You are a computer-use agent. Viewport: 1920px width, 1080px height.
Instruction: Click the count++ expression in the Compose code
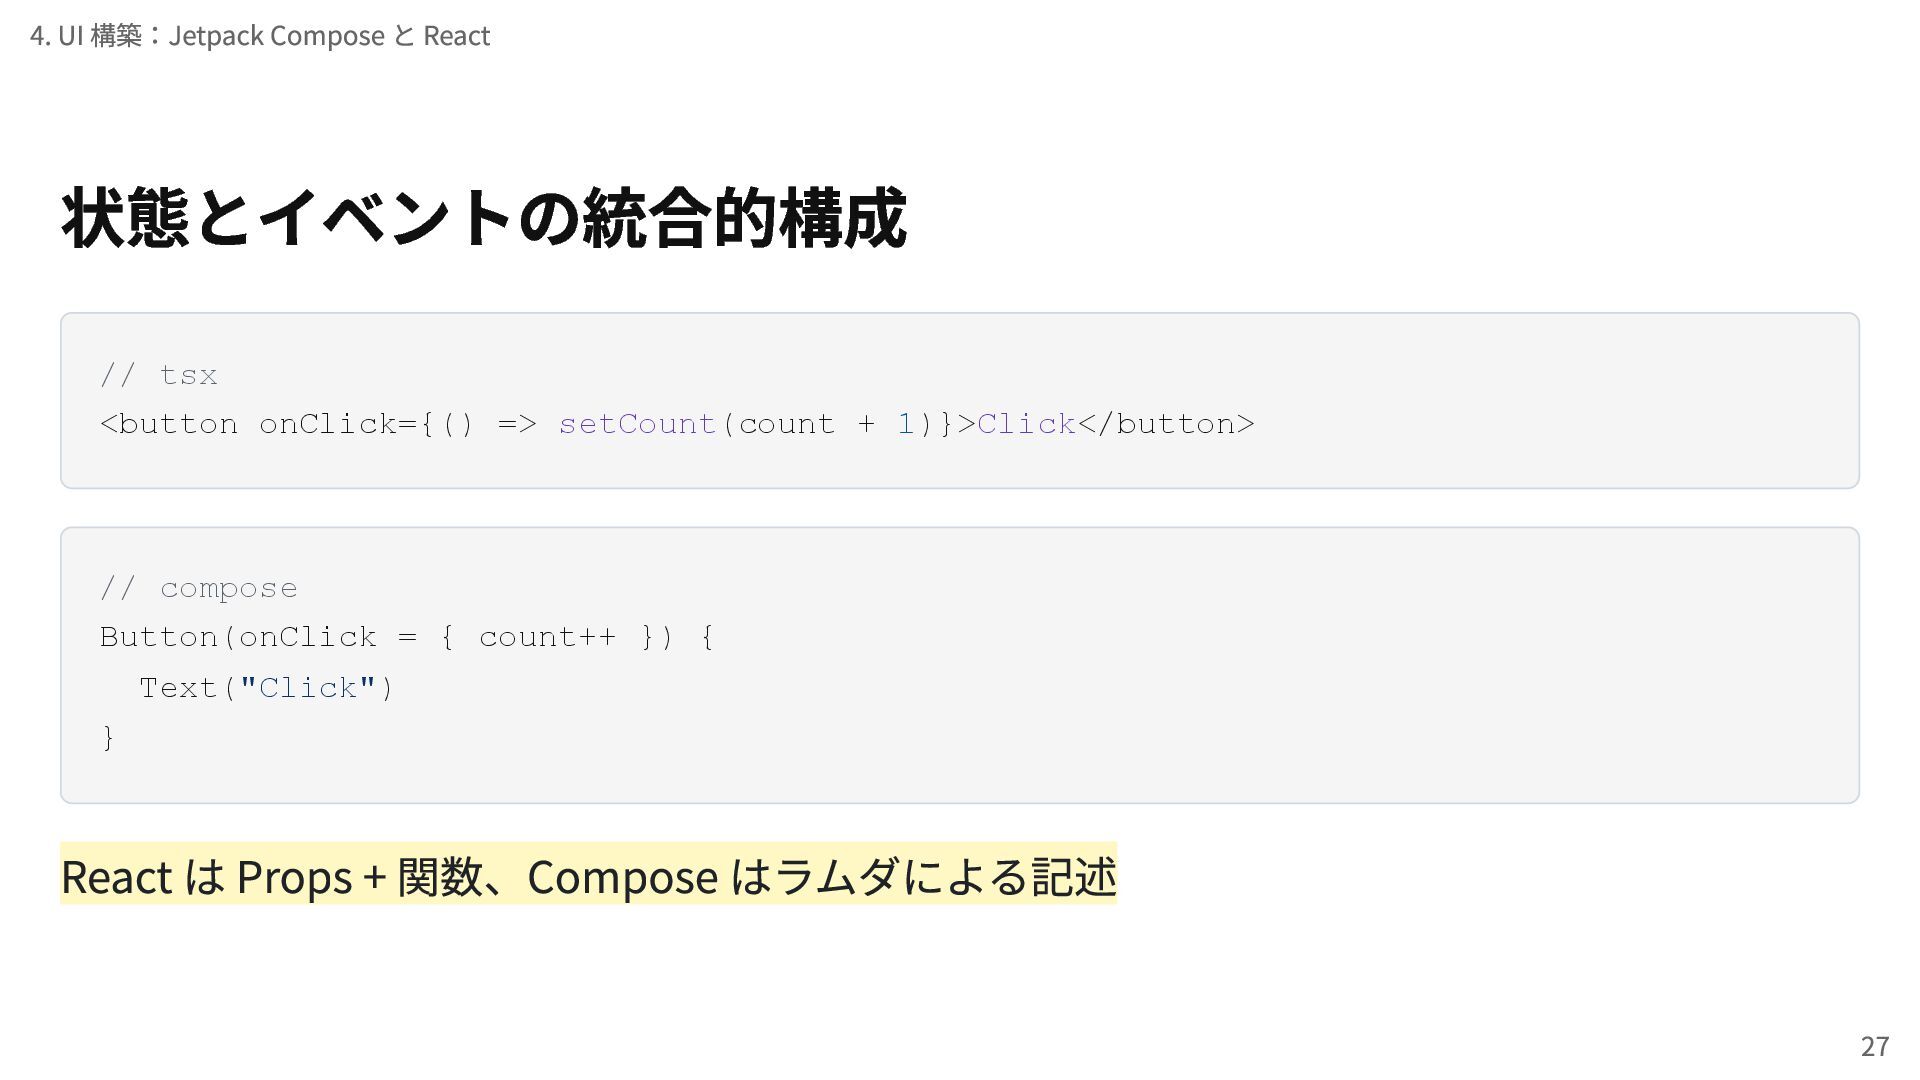tap(547, 637)
